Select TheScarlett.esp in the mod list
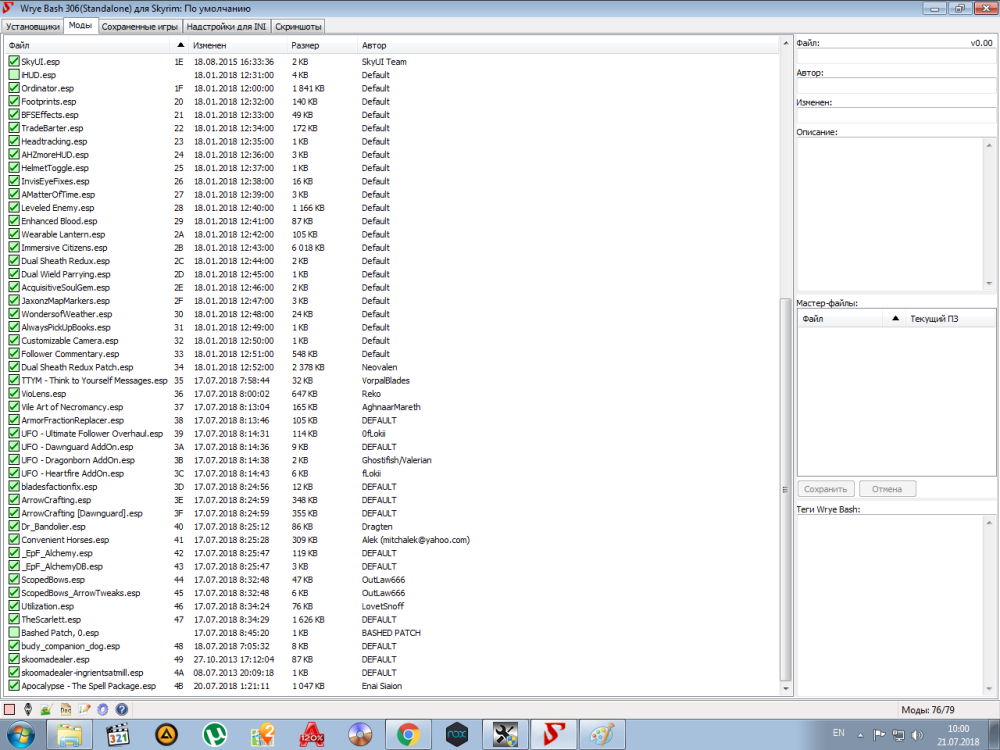The image size is (1000, 750). 393,619
